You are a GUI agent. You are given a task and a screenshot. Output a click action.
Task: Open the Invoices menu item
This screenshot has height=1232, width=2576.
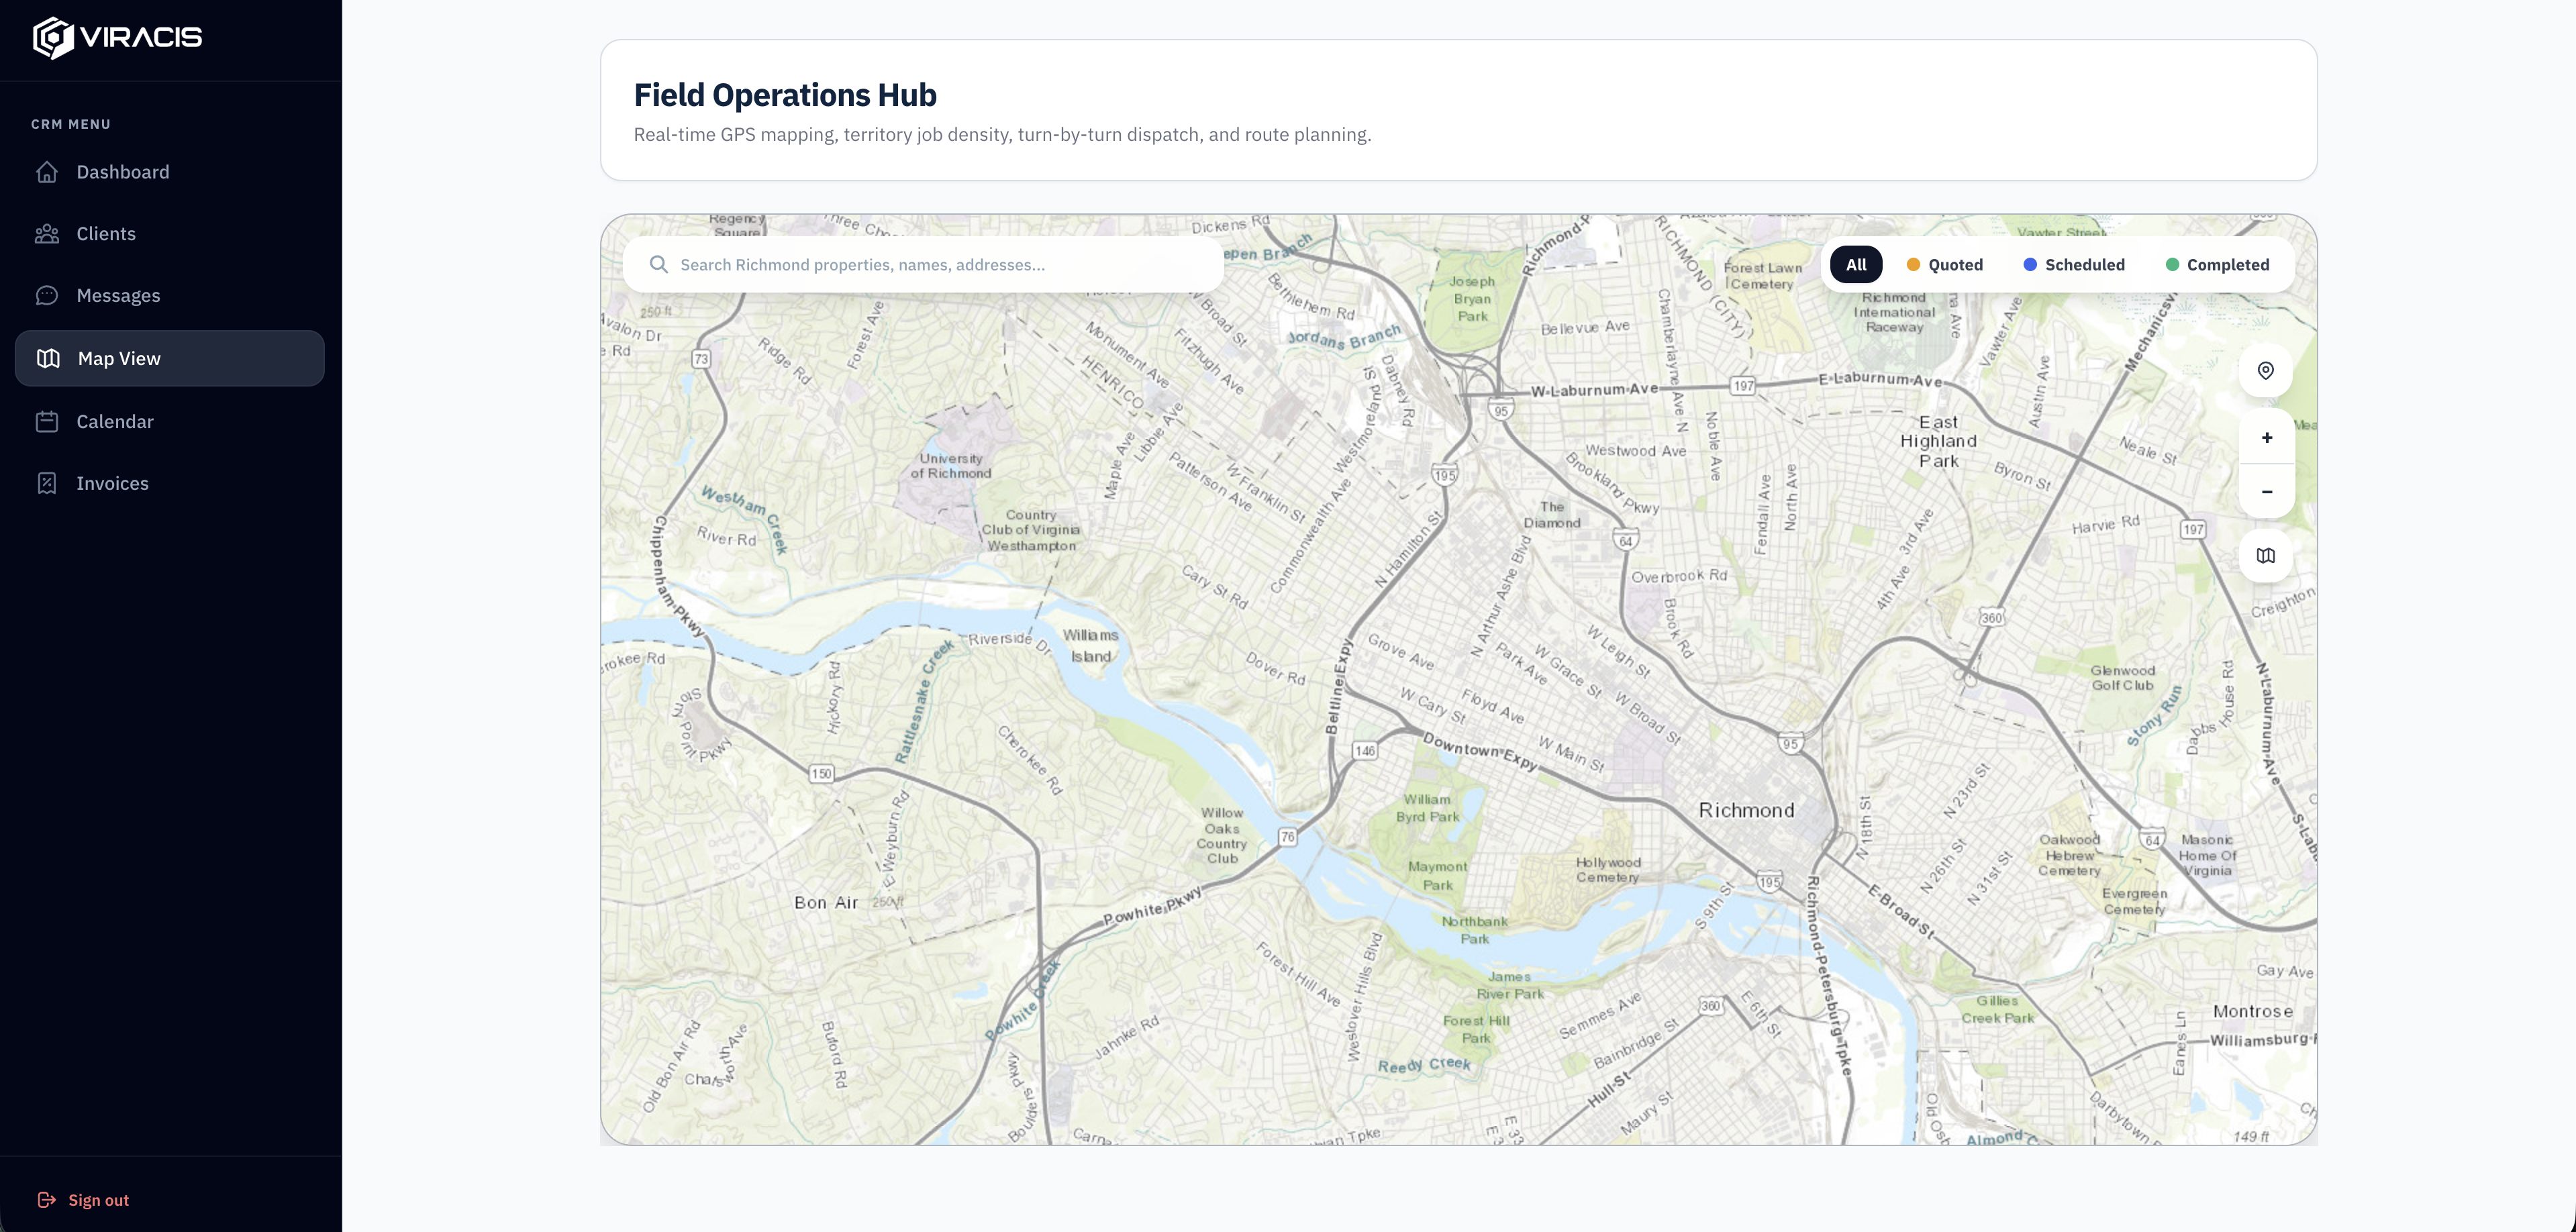tap(170, 483)
